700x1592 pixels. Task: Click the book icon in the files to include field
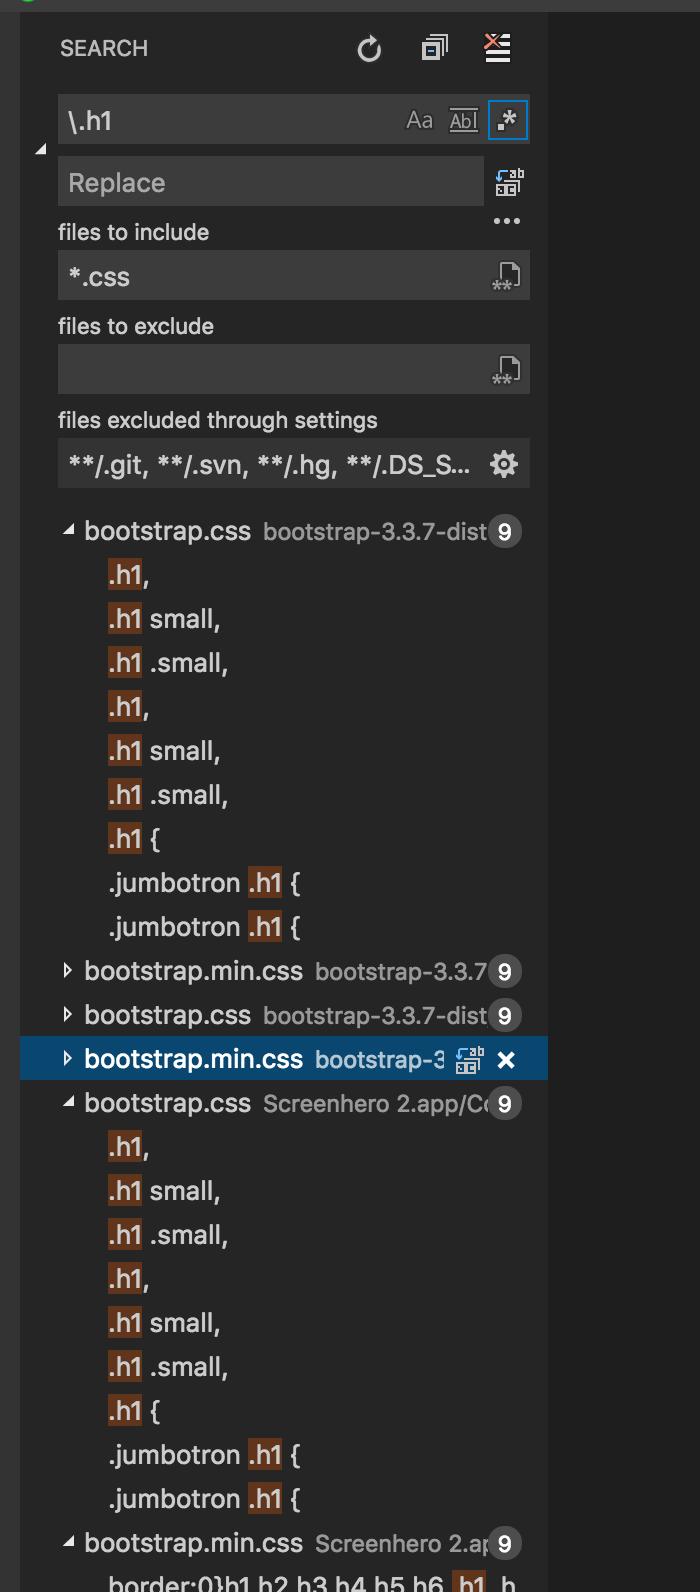pos(507,276)
